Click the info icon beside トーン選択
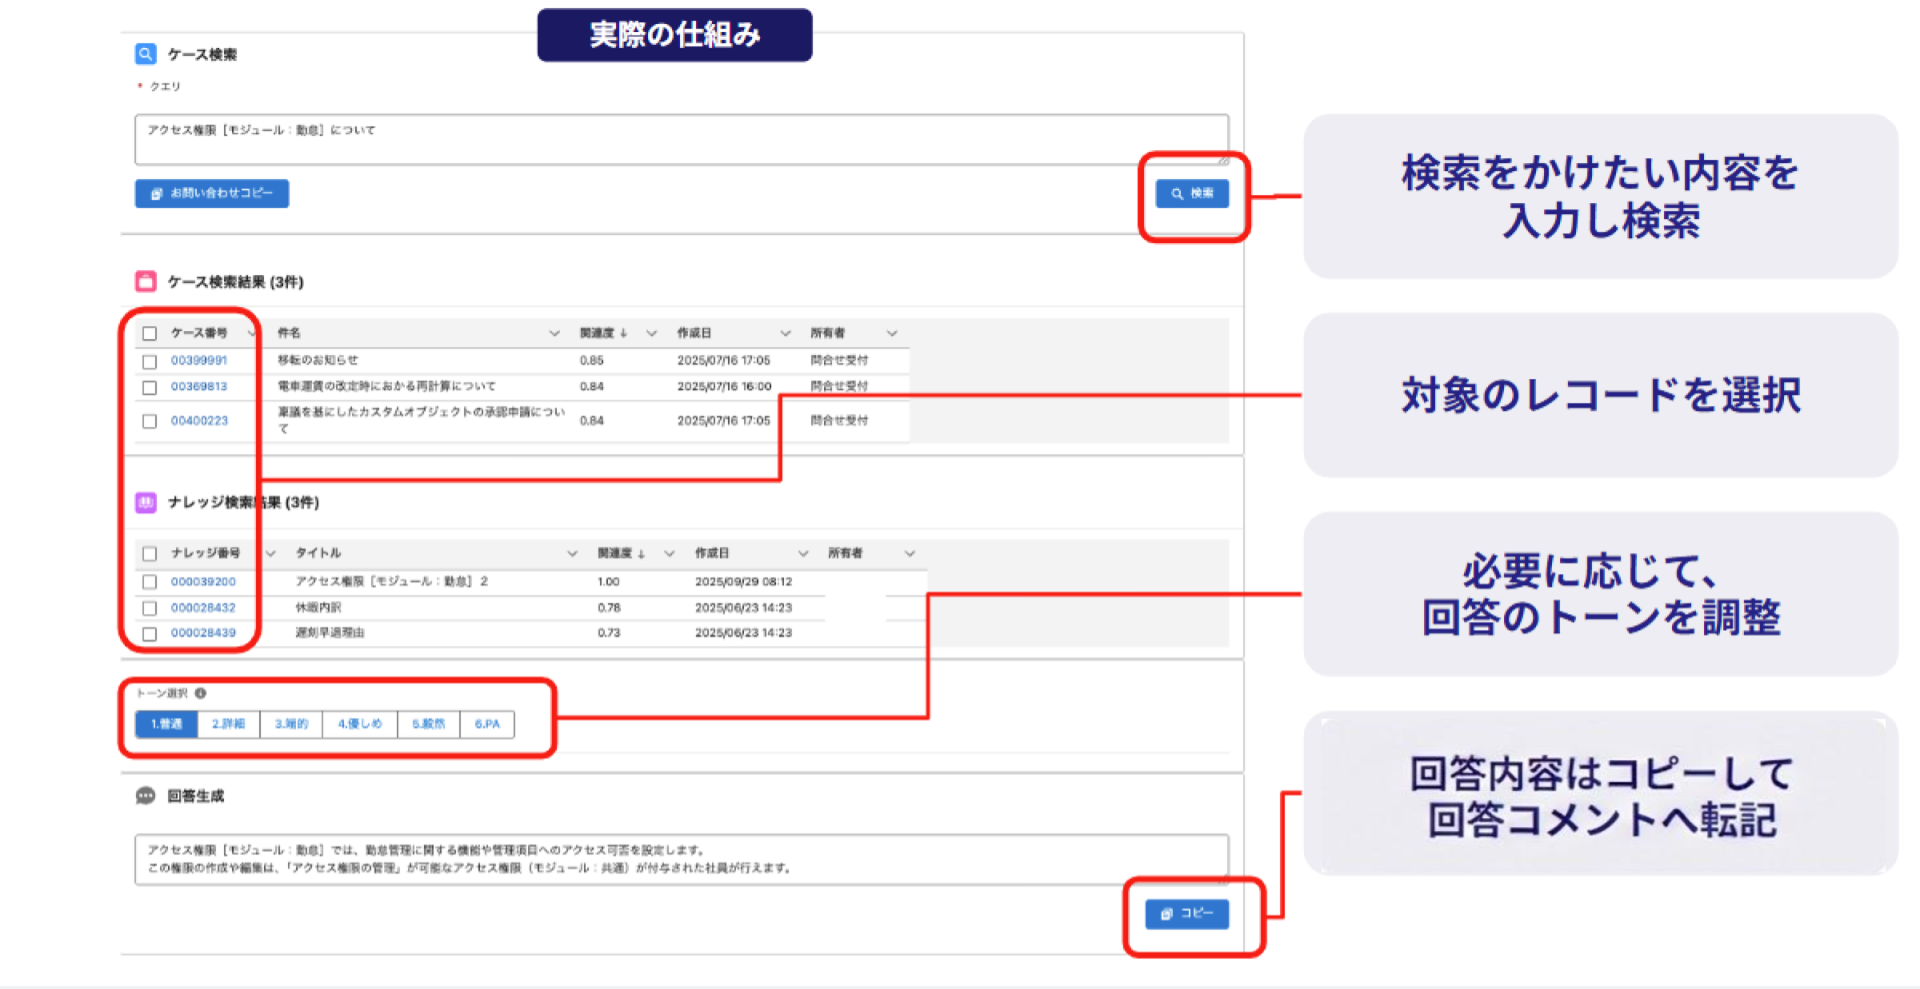This screenshot has width=1920, height=989. 201,693
